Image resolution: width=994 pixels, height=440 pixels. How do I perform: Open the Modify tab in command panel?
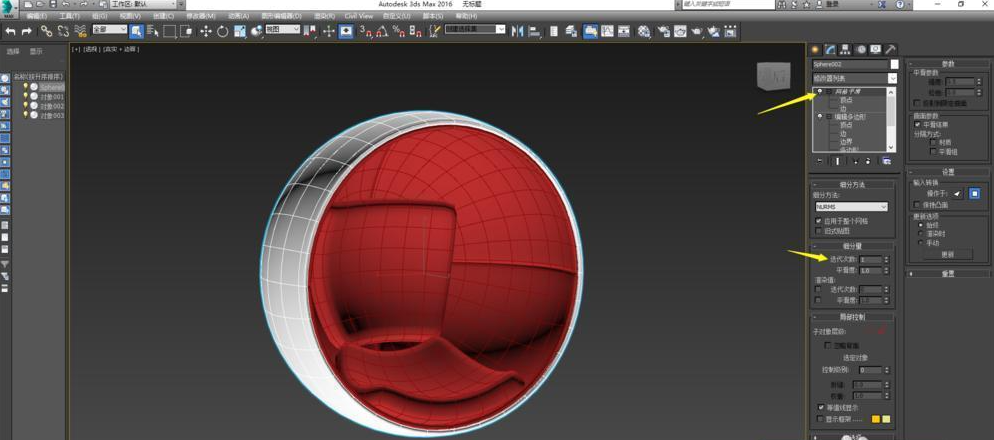pos(830,49)
